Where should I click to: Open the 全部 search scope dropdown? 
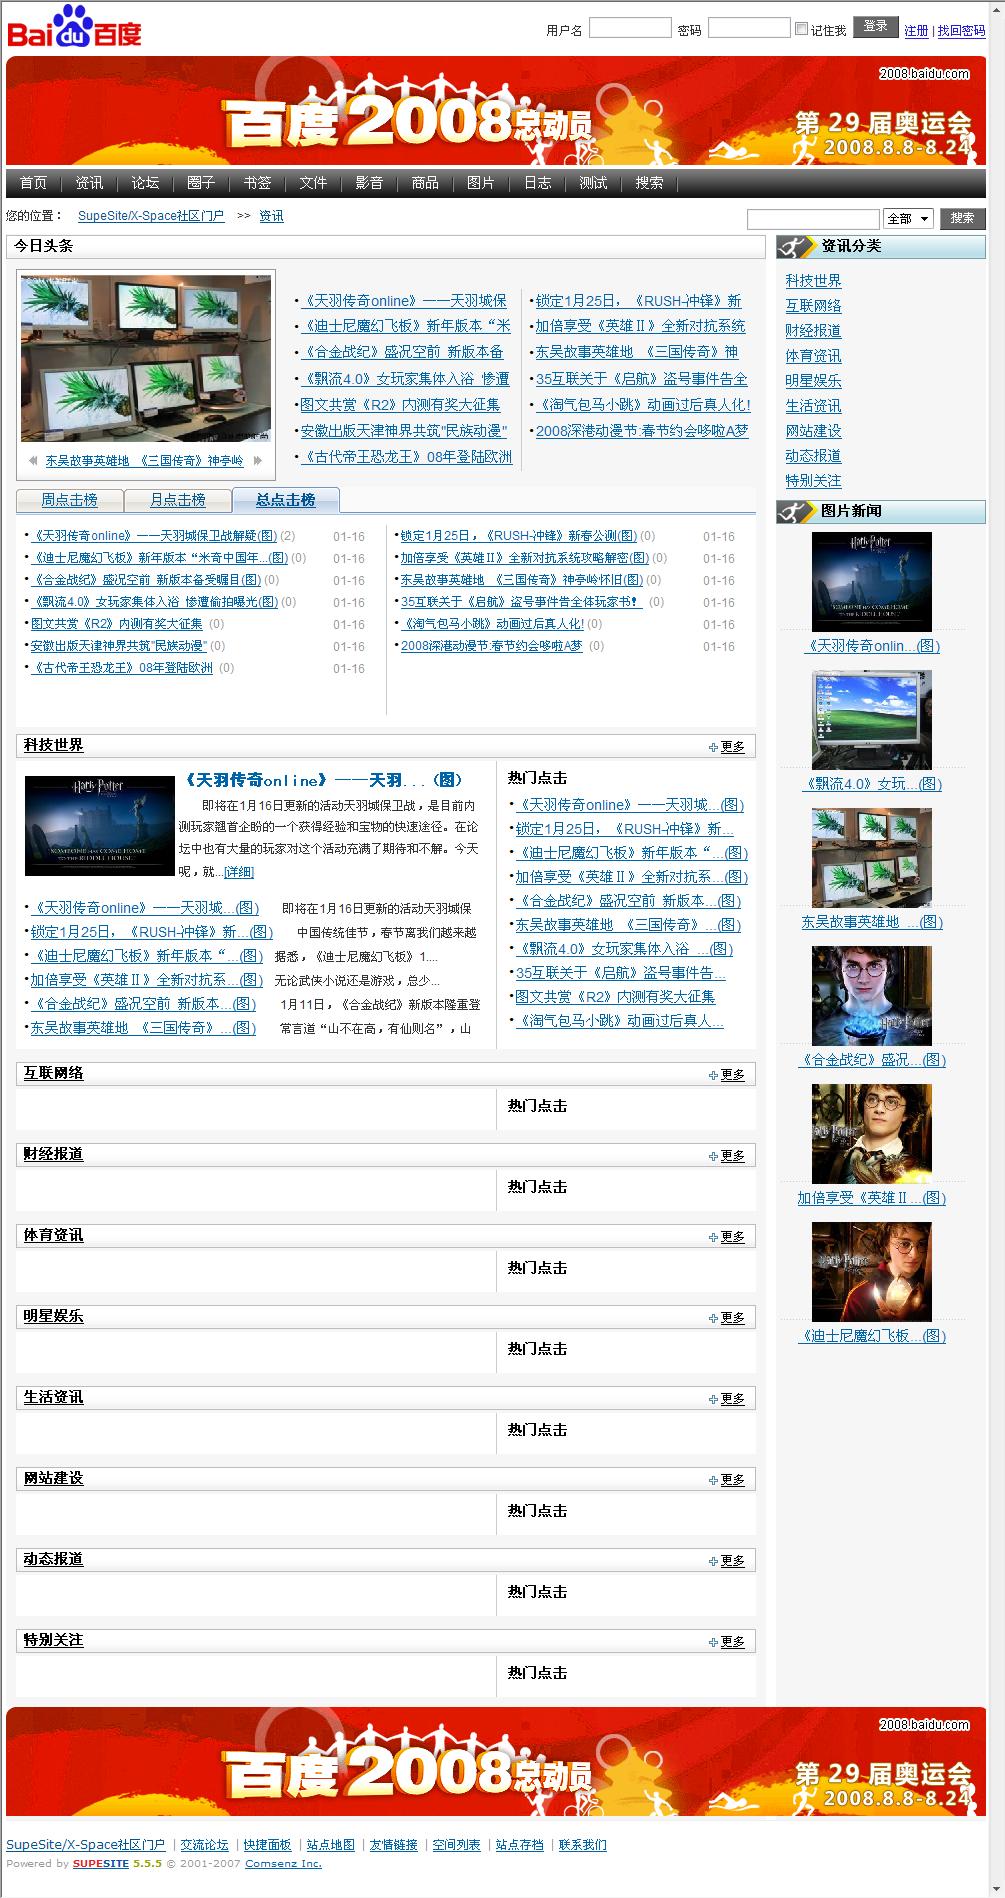908,218
